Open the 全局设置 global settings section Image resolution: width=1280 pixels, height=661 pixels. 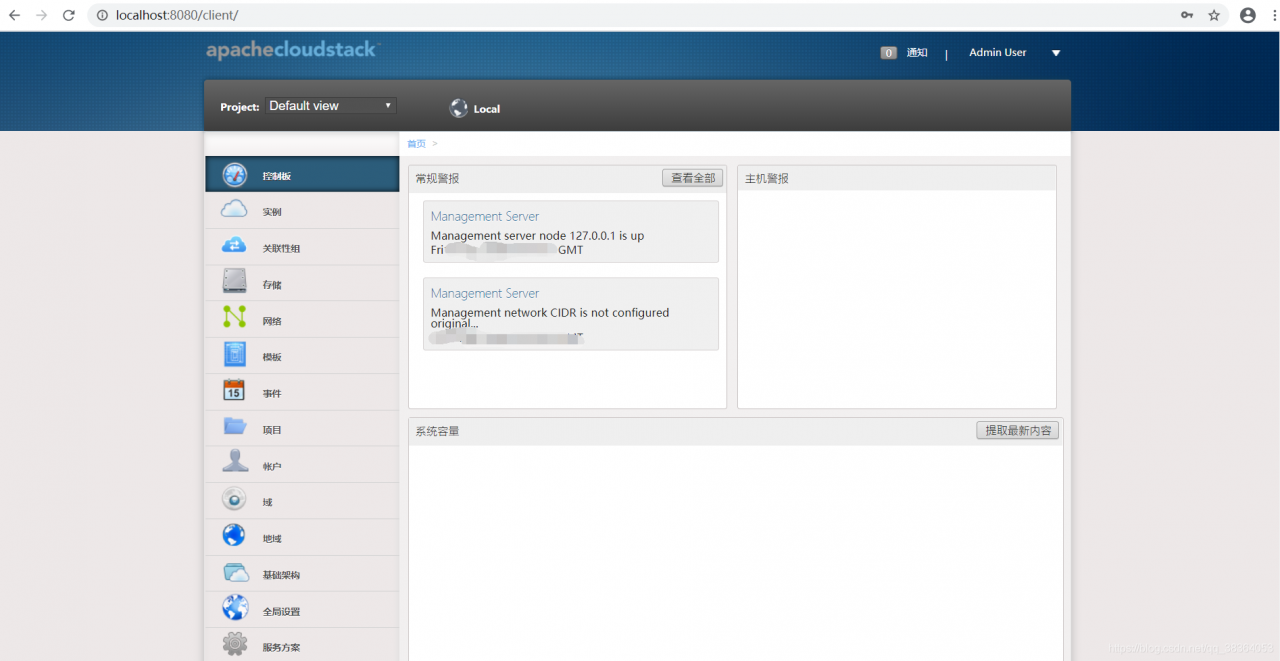[302, 610]
